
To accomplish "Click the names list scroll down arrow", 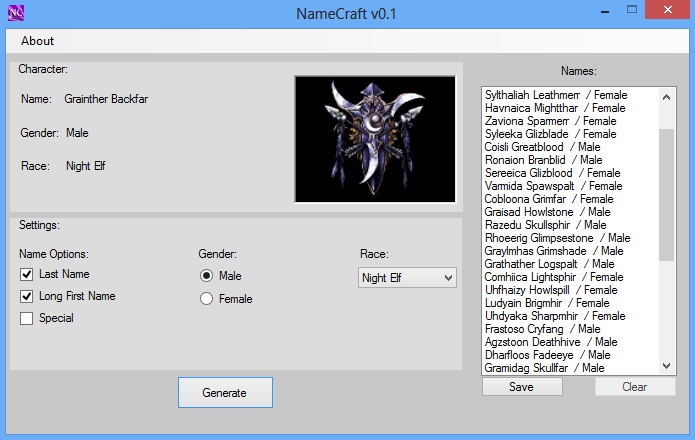I will point(666,366).
